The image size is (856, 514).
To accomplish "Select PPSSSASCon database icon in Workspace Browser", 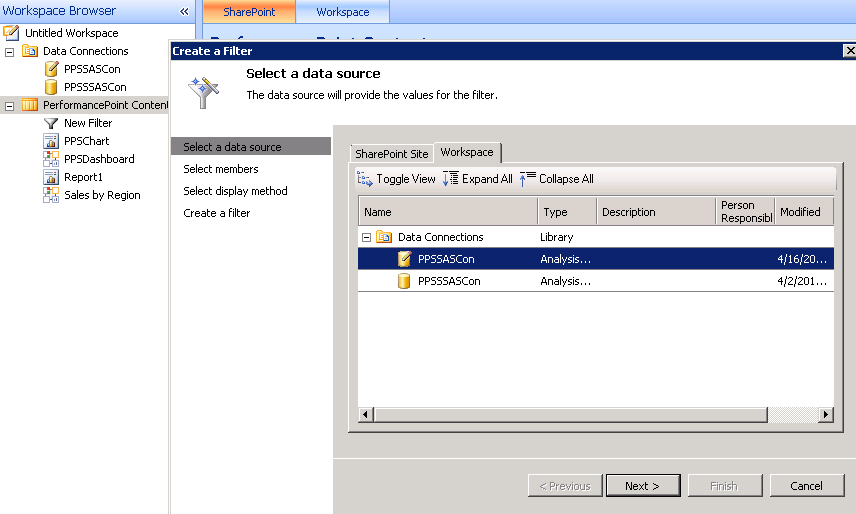I will [x=51, y=87].
